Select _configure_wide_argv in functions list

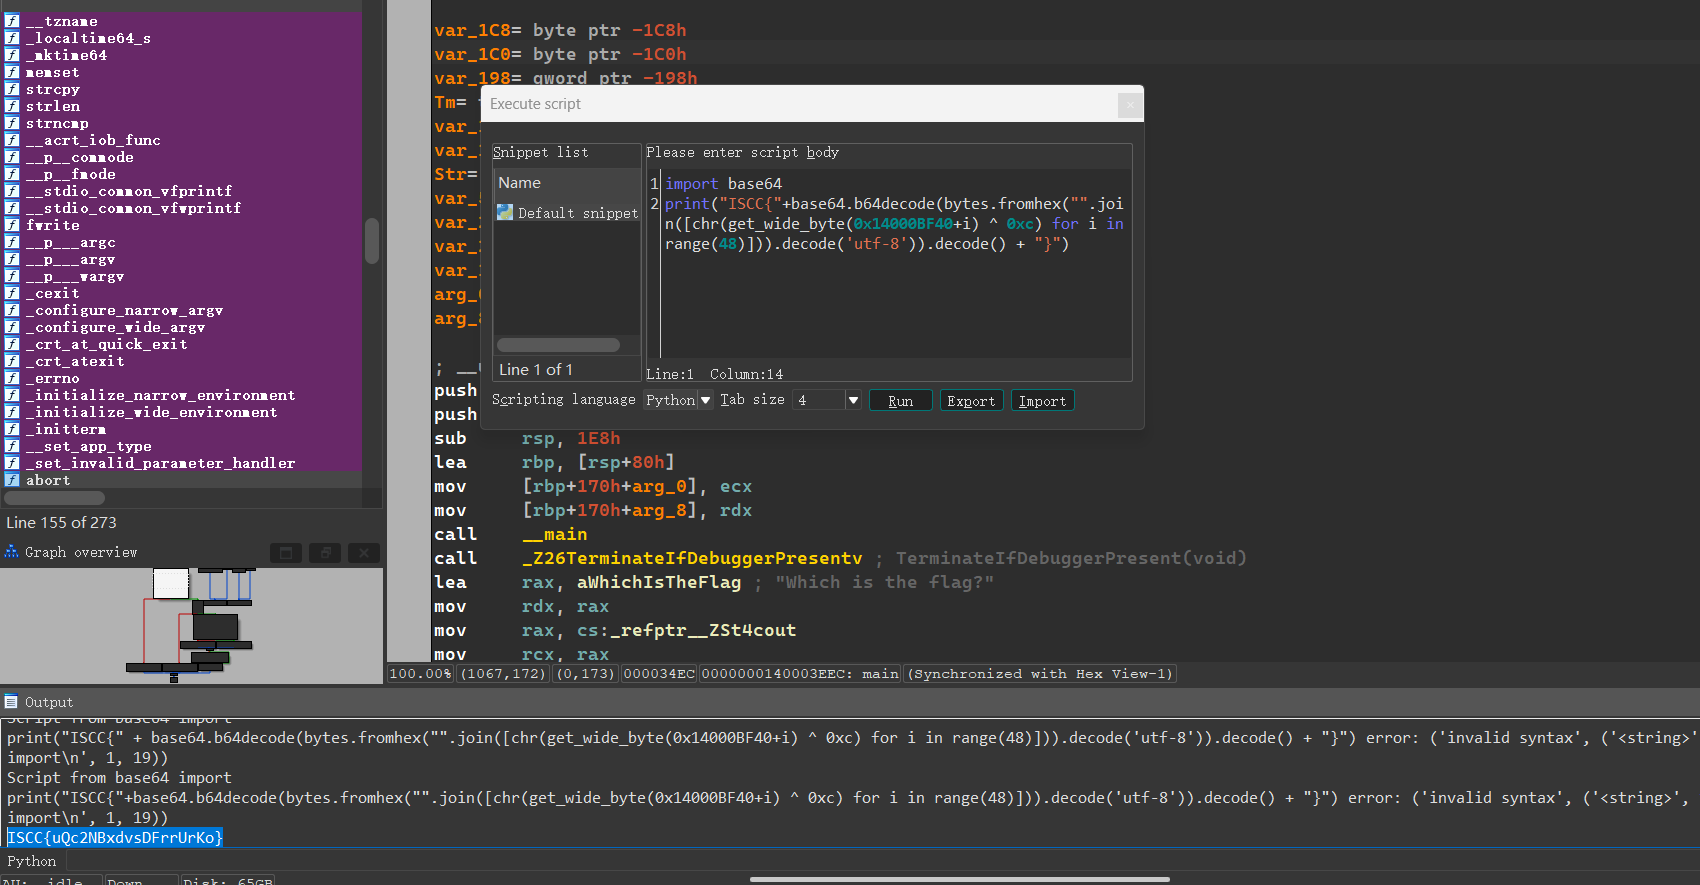(x=115, y=327)
